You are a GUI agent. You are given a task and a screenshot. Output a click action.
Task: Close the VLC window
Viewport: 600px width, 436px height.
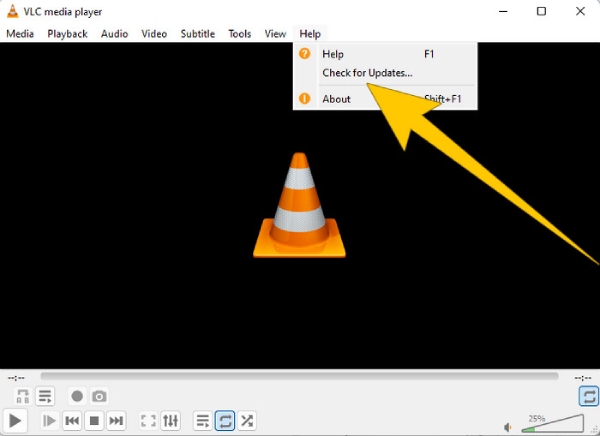pyautogui.click(x=580, y=11)
